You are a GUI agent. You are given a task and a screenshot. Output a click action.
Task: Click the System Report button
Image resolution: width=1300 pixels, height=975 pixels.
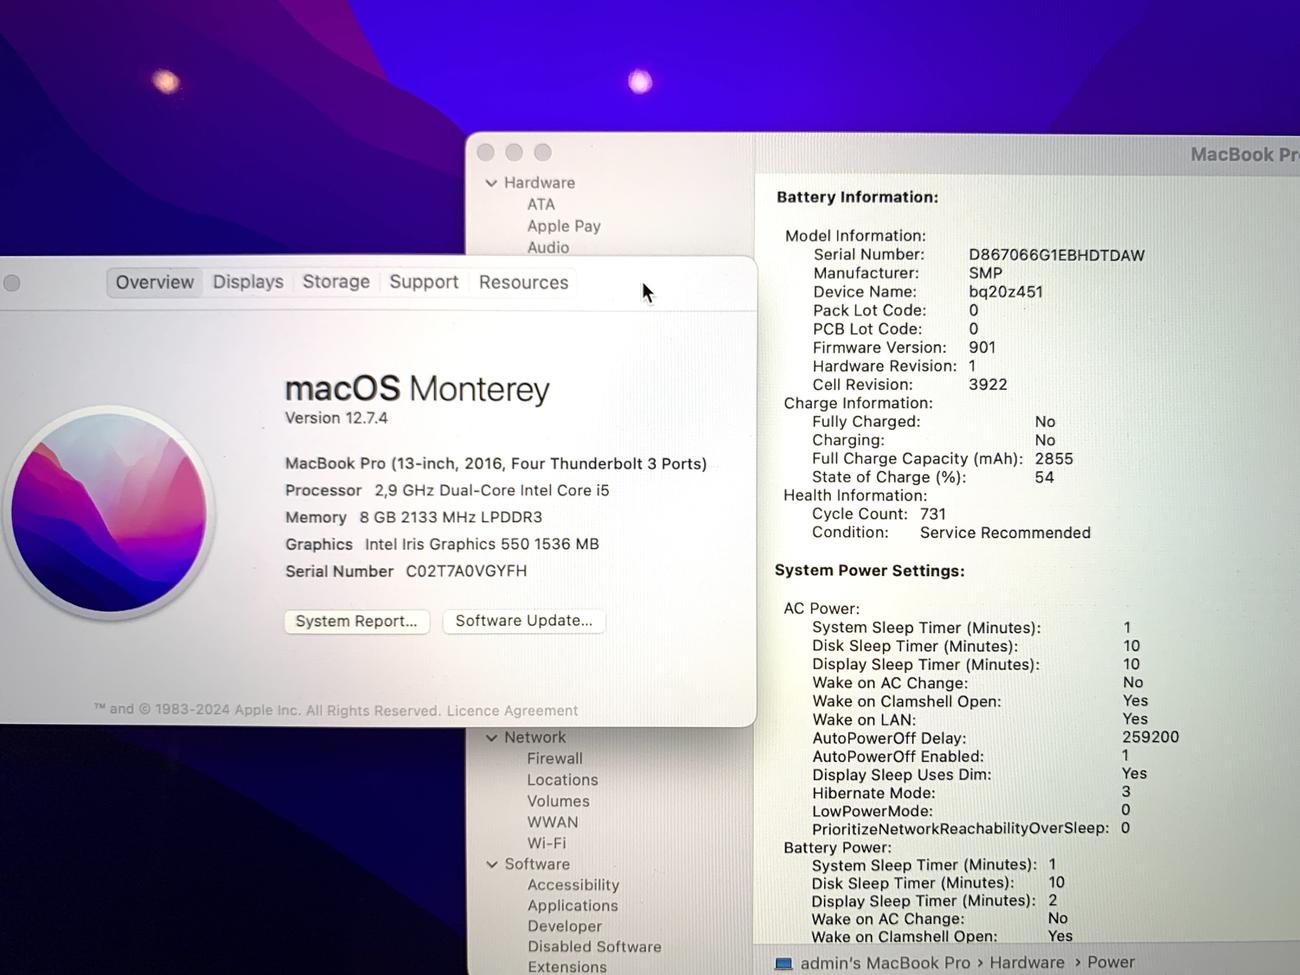coord(356,621)
